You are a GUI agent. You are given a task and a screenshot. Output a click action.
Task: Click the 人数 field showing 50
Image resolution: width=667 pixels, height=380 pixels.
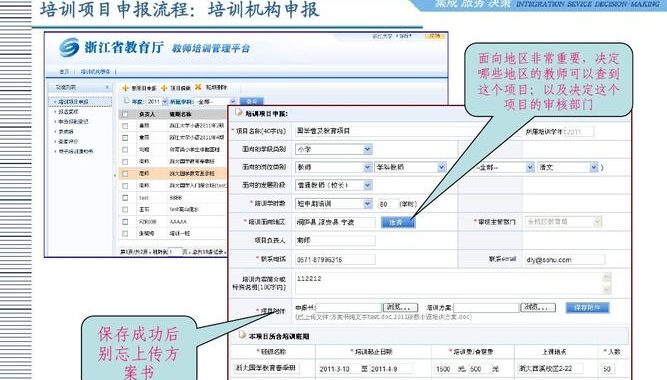coord(609,369)
